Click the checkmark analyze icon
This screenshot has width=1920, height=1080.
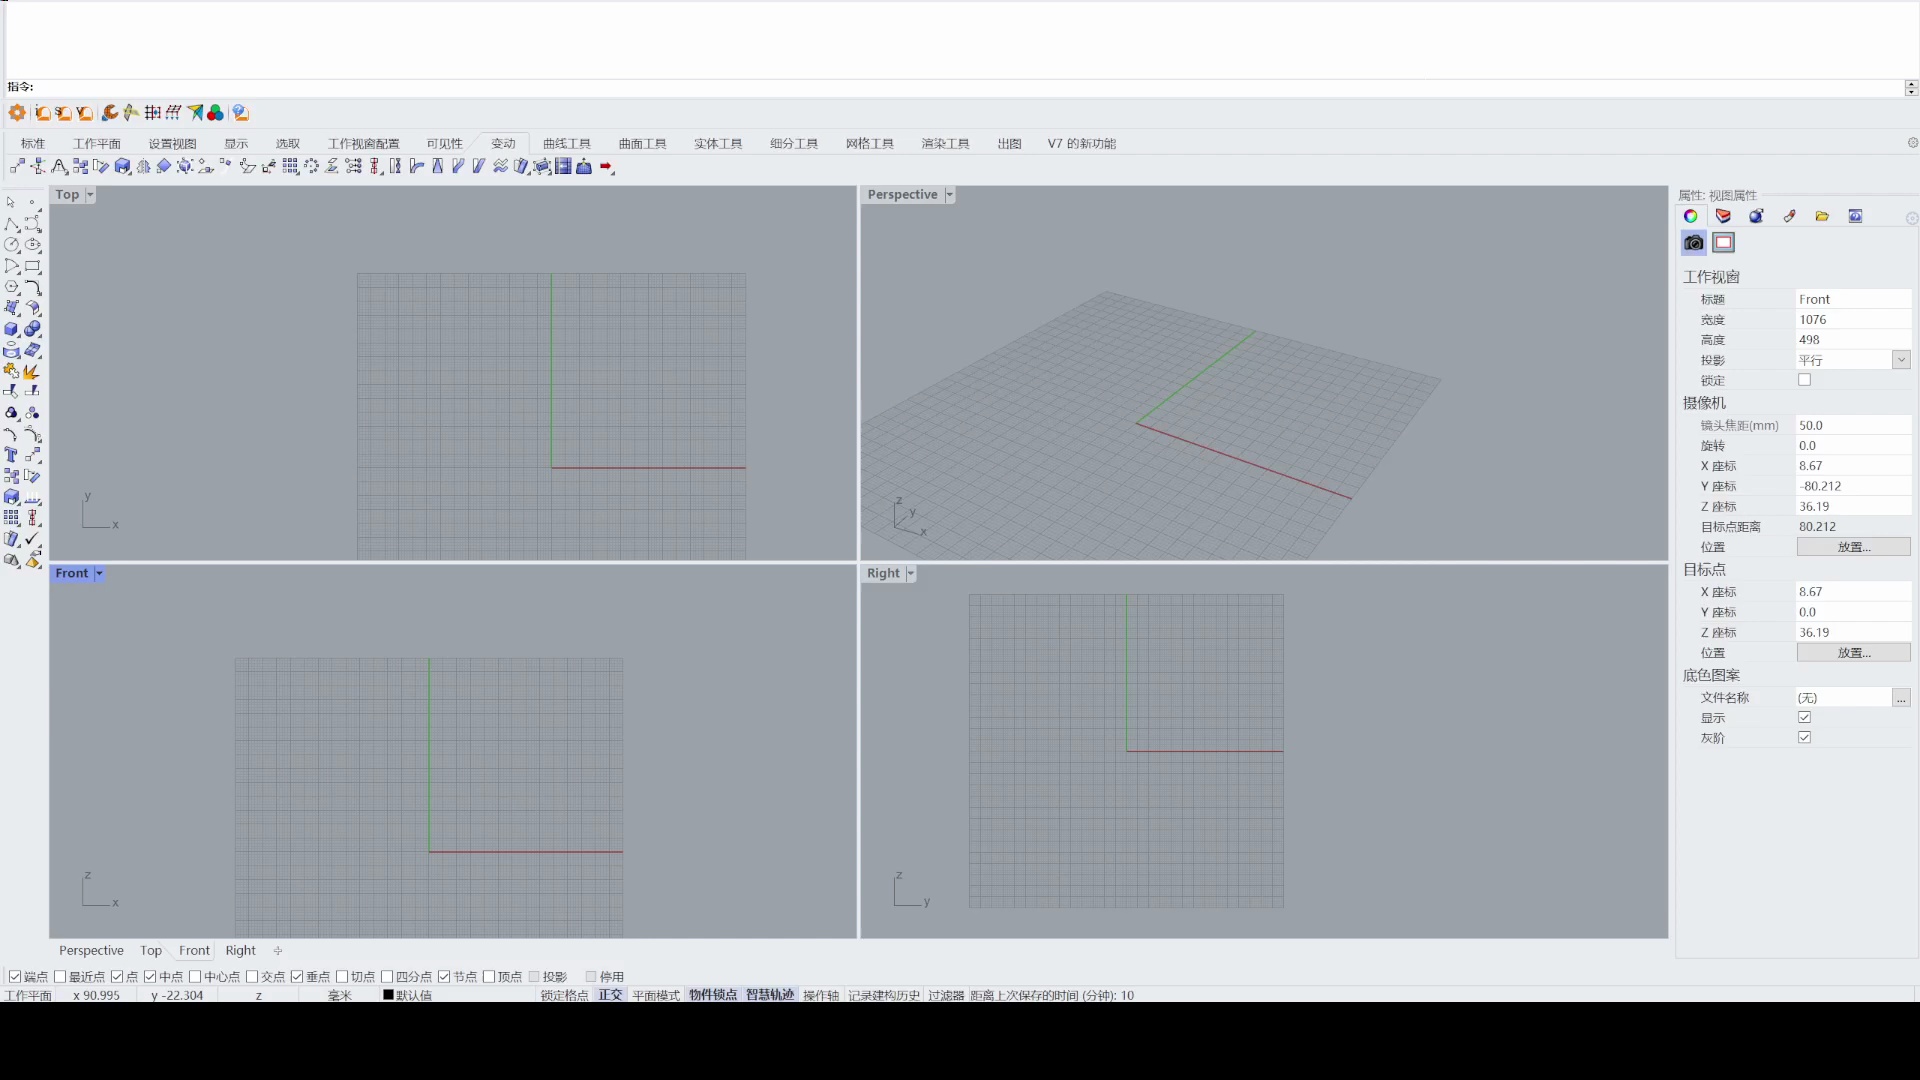pos(33,539)
